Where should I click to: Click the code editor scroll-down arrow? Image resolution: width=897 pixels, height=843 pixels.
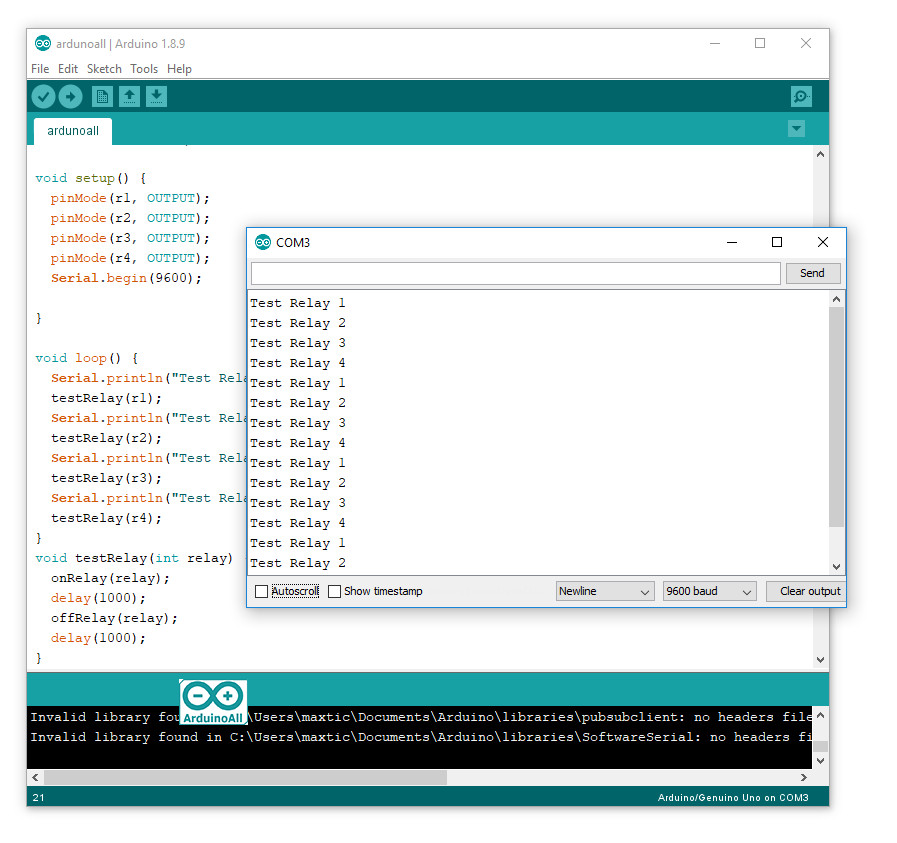[820, 659]
